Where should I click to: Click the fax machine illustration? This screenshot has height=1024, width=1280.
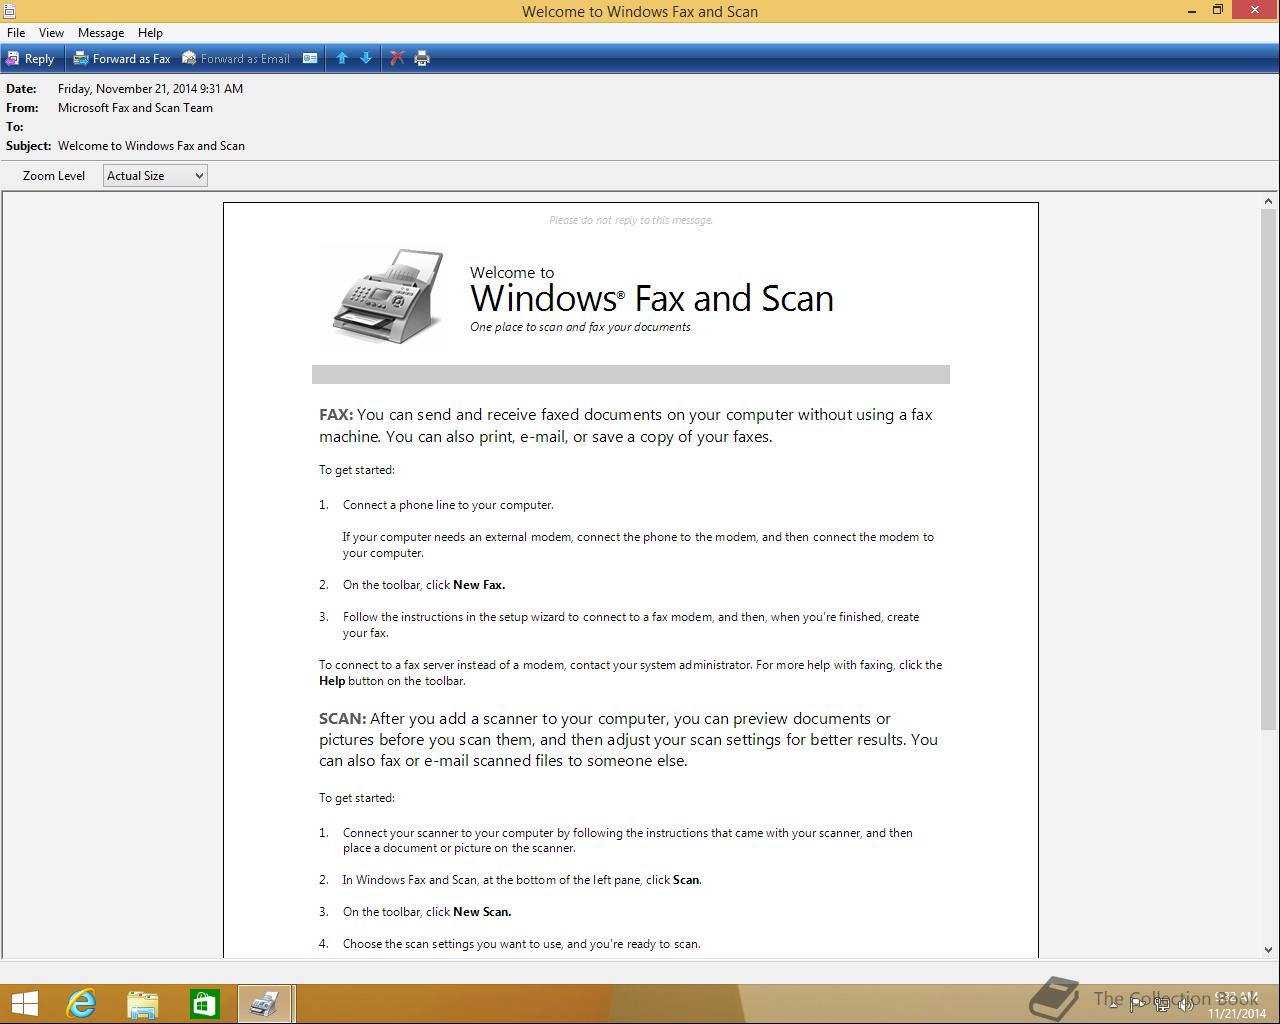388,296
